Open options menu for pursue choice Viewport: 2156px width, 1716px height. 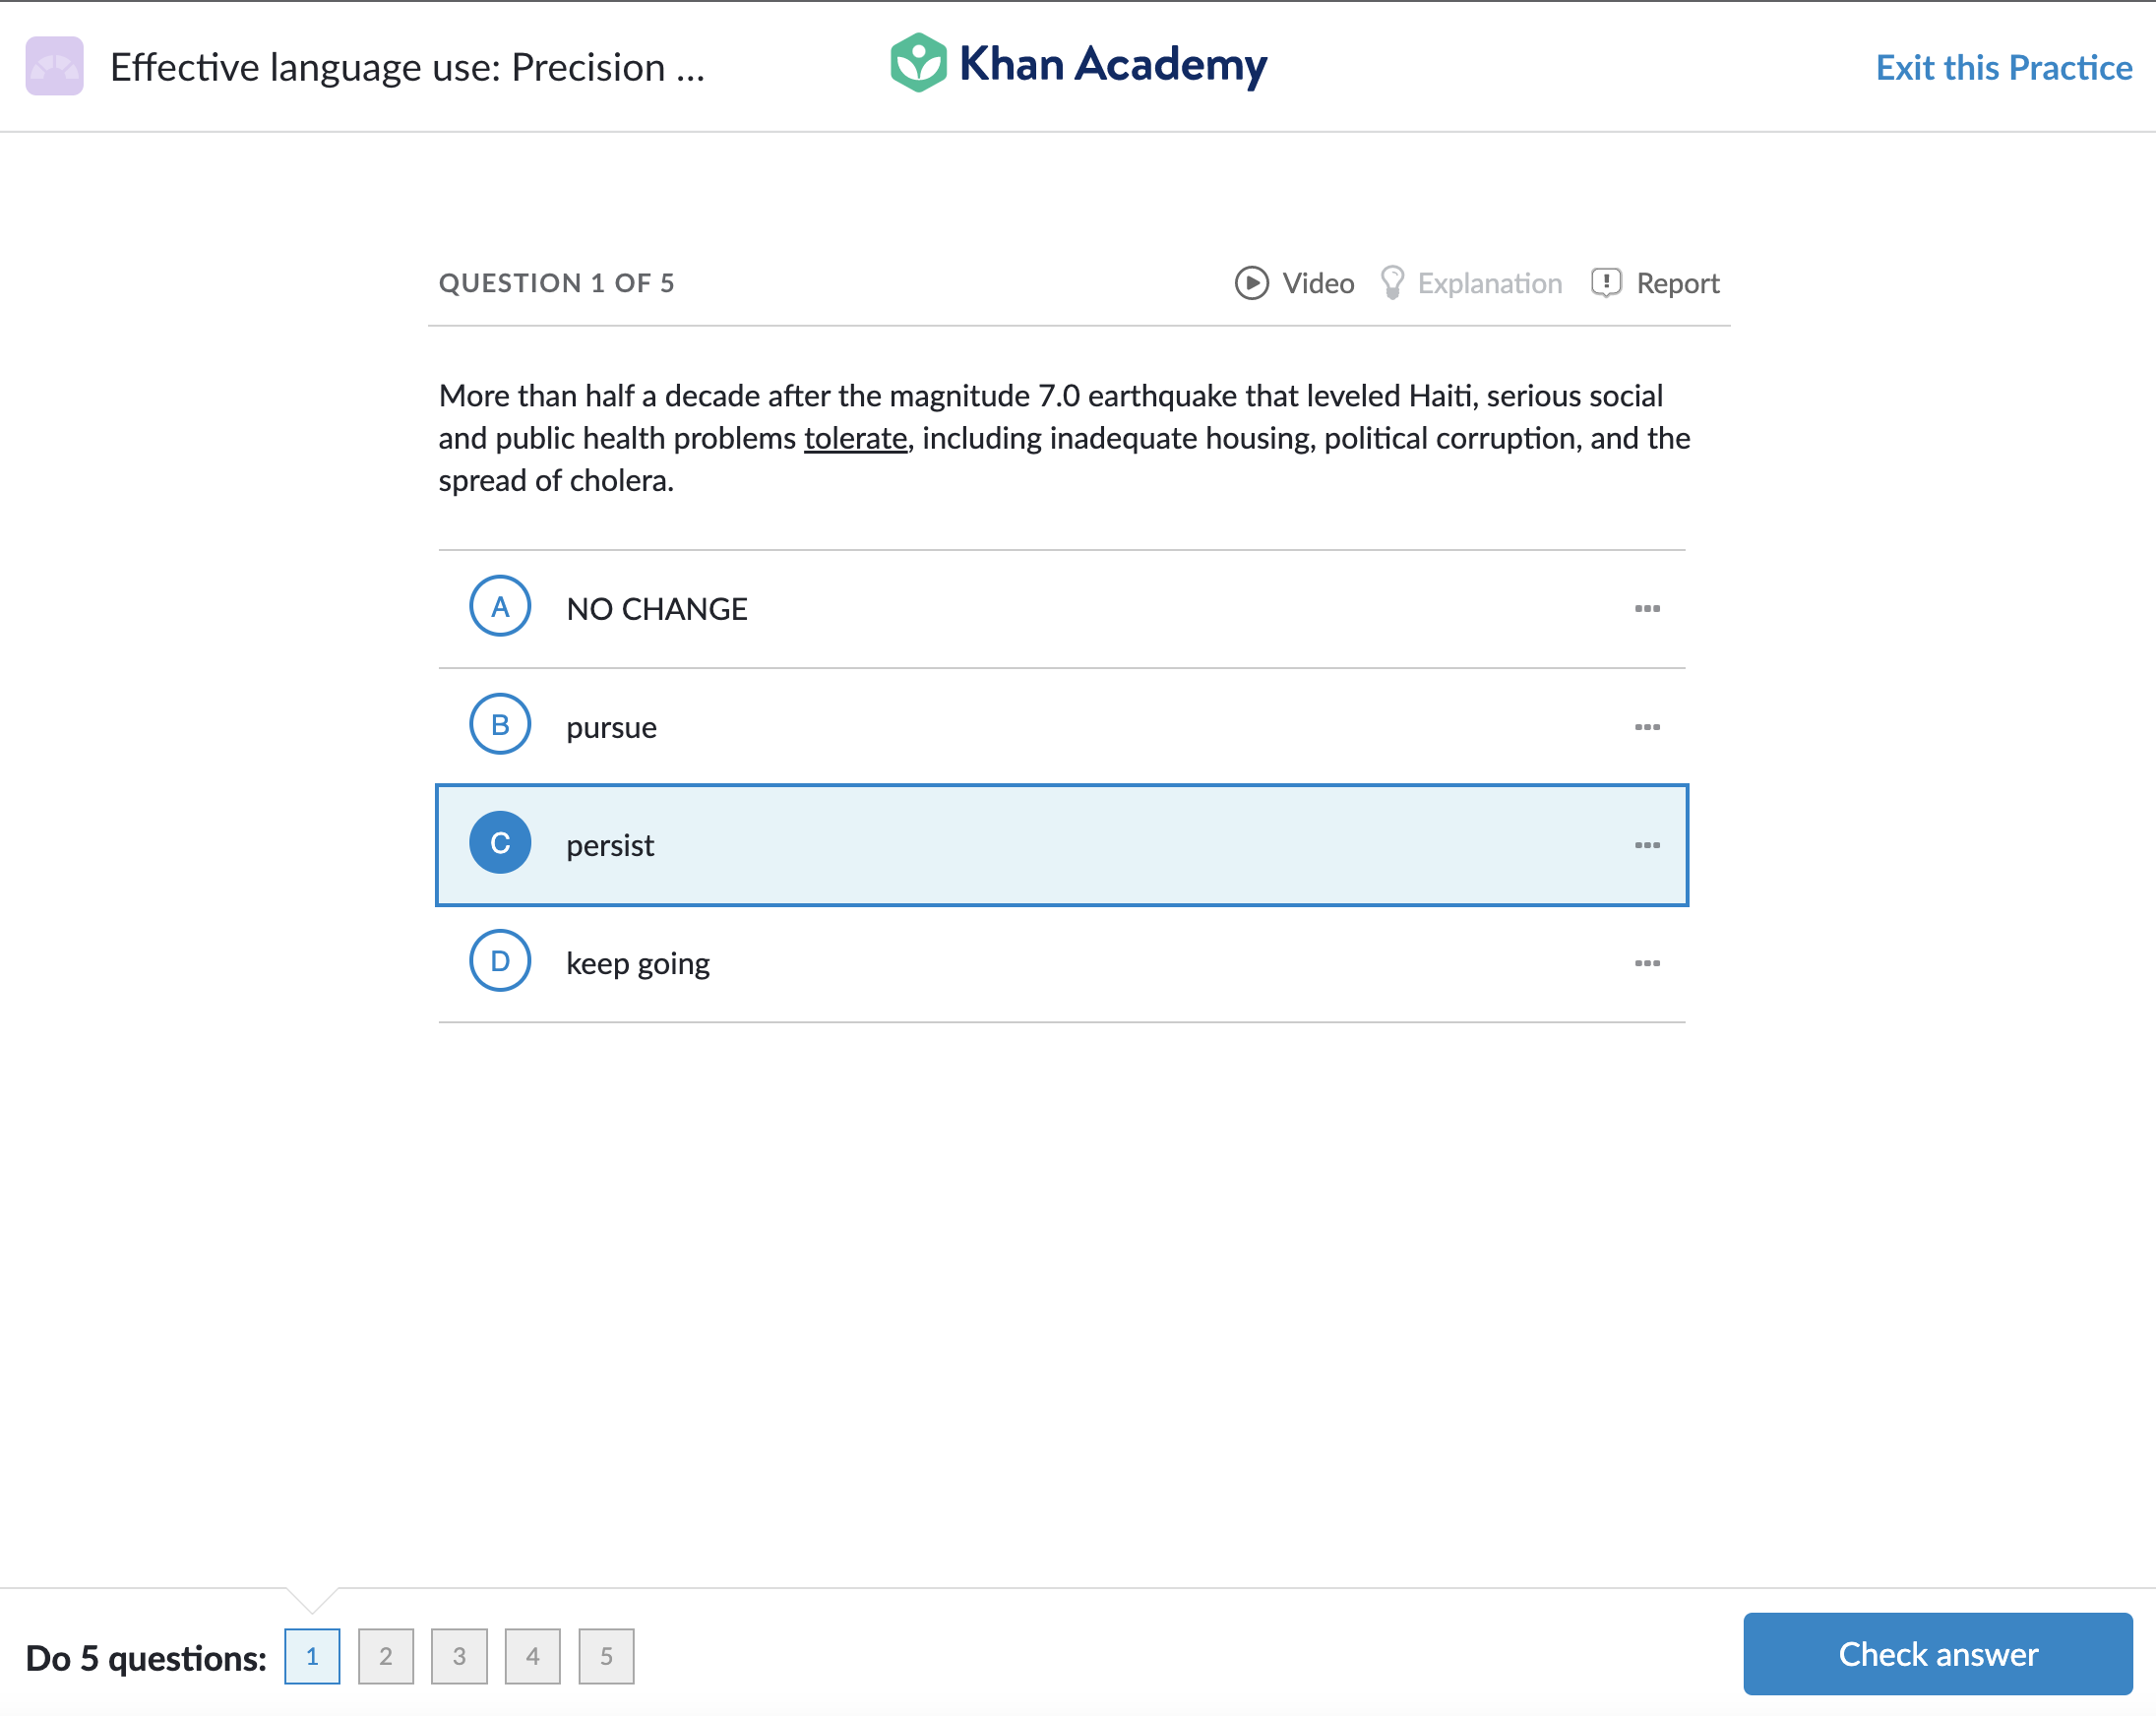1646,727
